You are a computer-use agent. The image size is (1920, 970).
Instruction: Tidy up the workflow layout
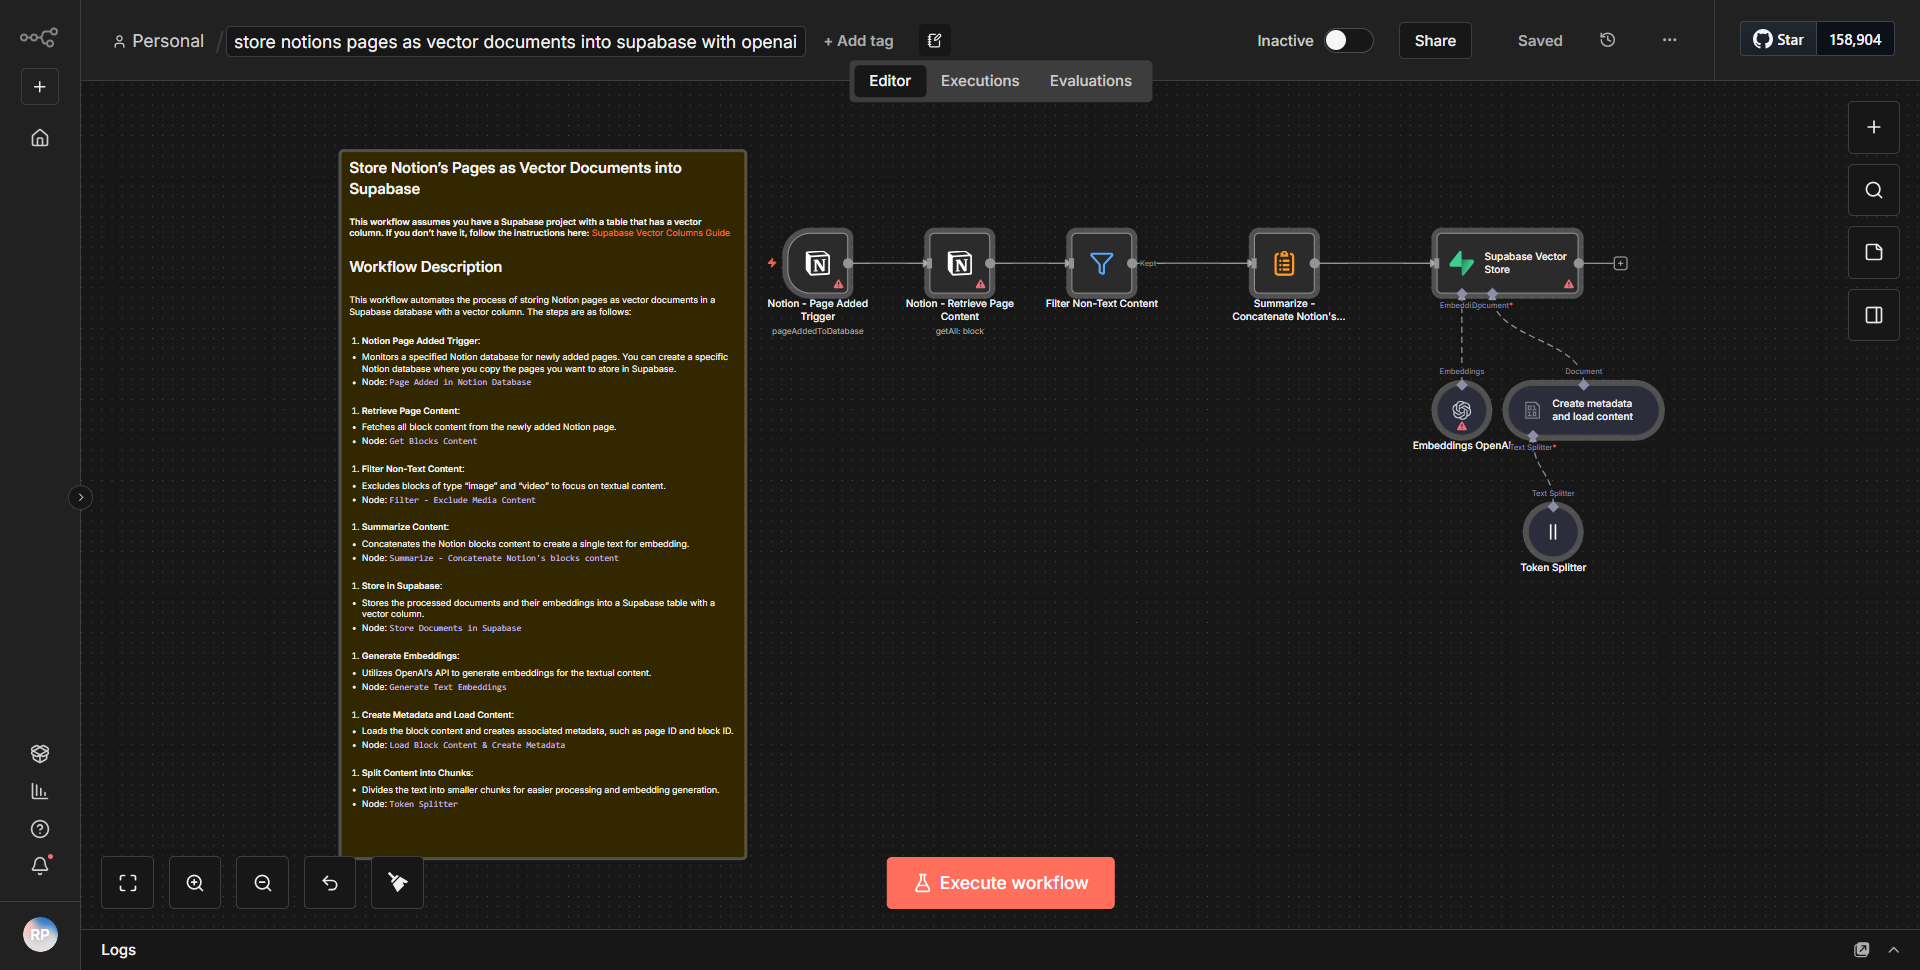click(397, 883)
